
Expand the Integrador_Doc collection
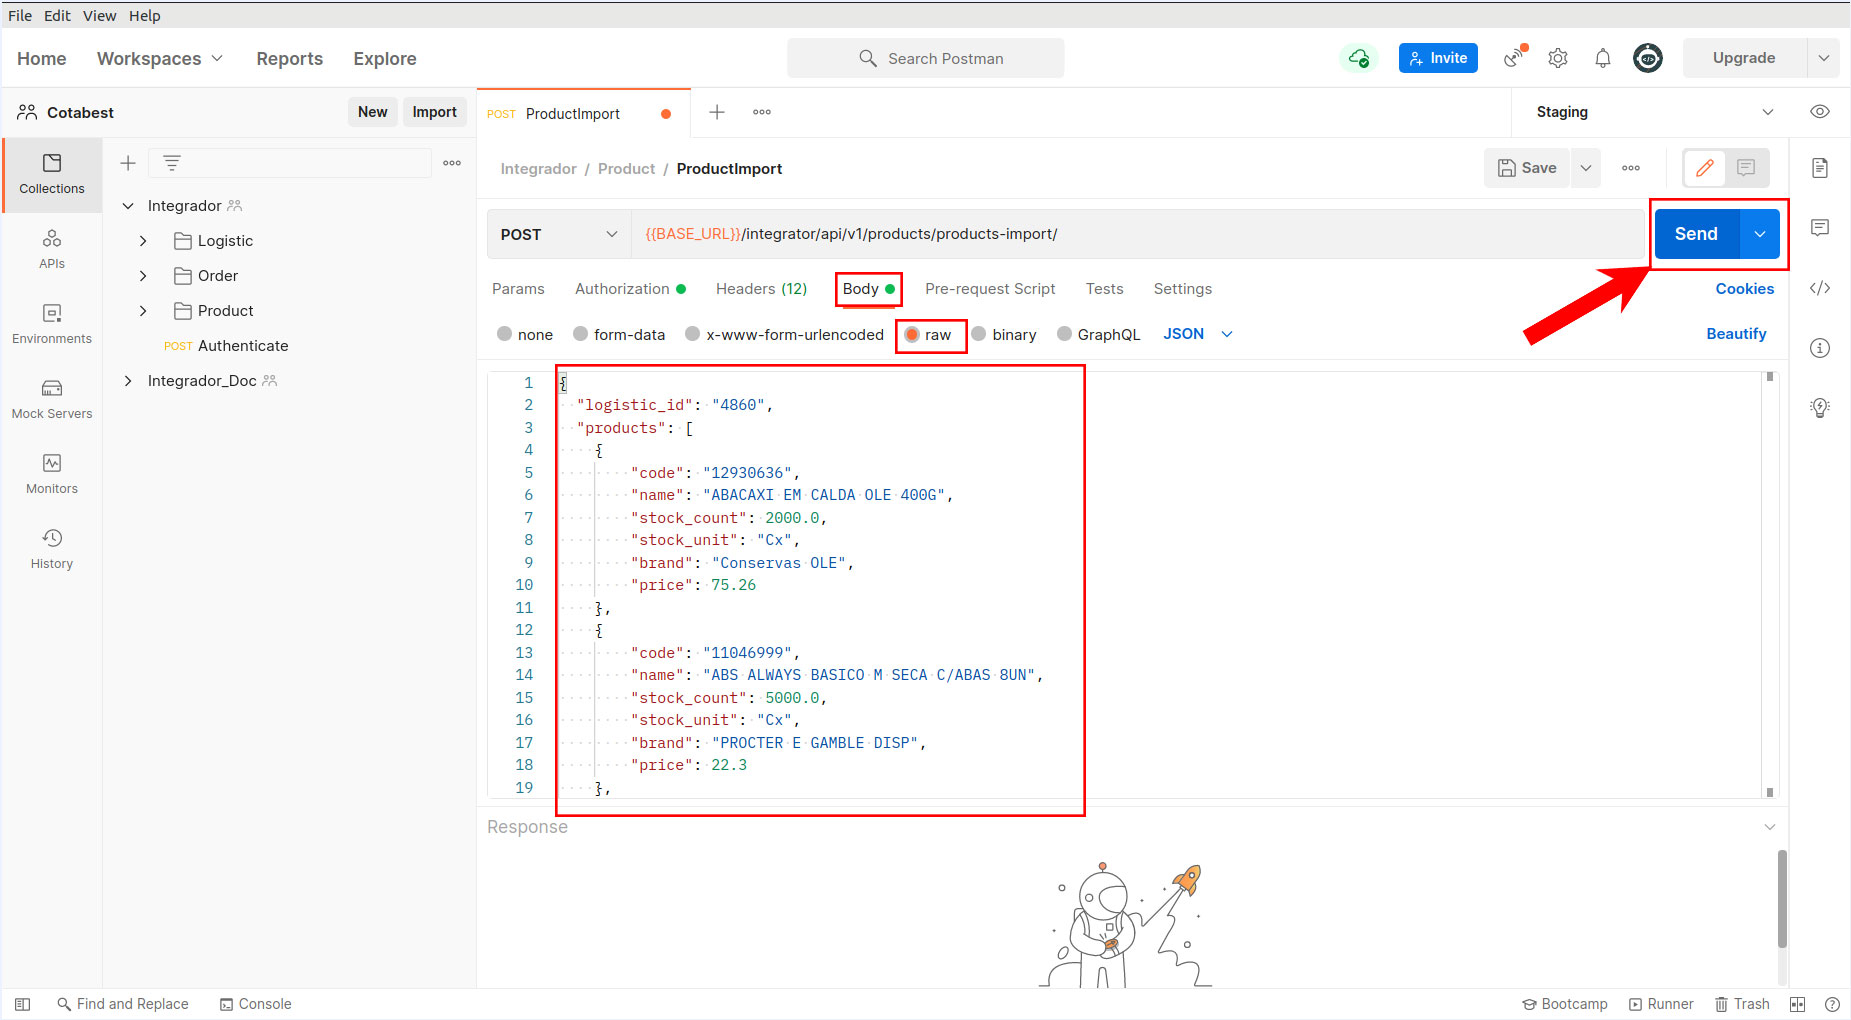tap(128, 381)
